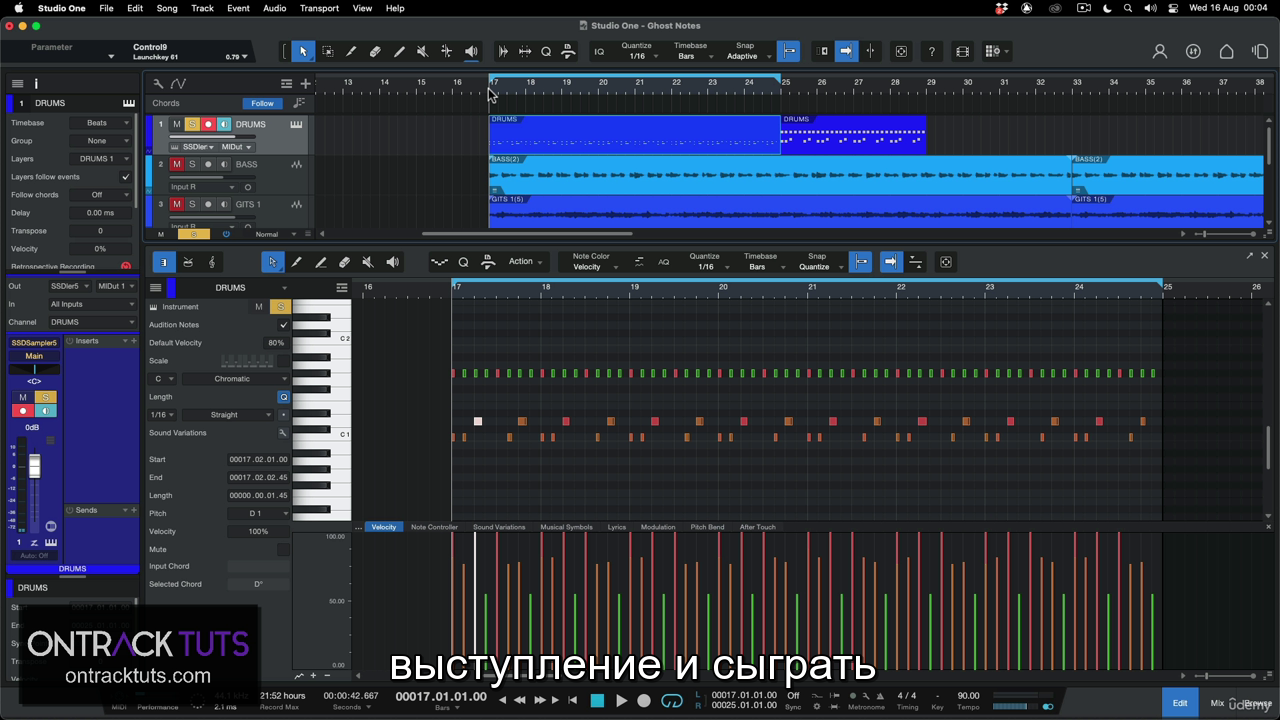Click the Follow chords button
The image size is (1280, 720).
point(262,103)
